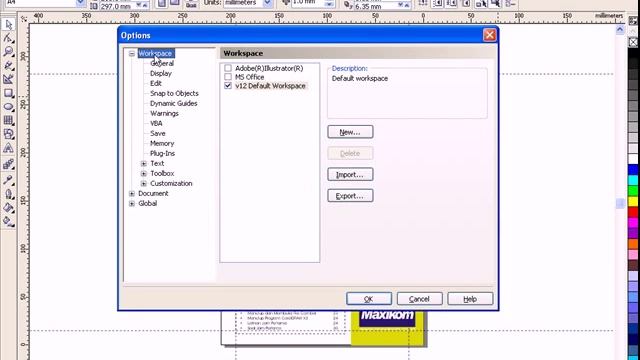Pick the magenta swatch in color palette

pyautogui.click(x=633, y=222)
